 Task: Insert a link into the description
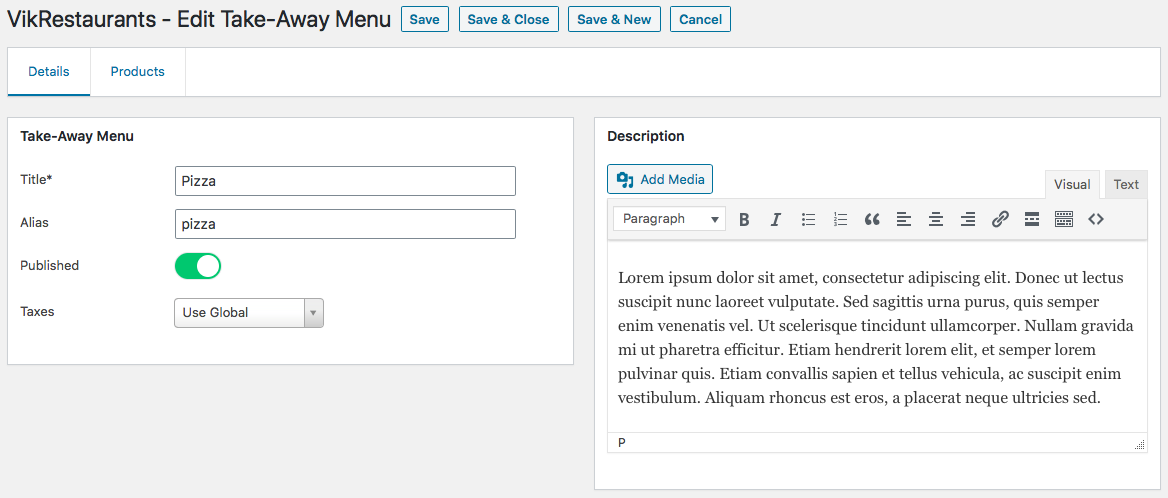click(x=1000, y=219)
